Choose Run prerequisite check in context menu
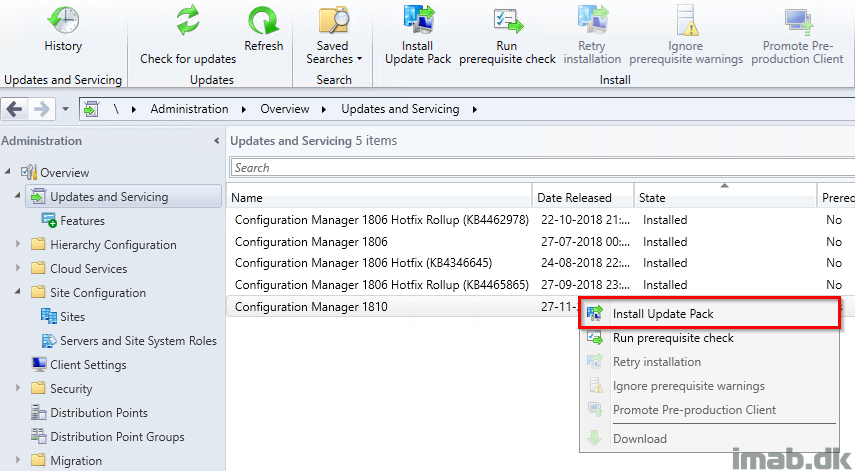The image size is (855, 471). pyautogui.click(x=709, y=338)
